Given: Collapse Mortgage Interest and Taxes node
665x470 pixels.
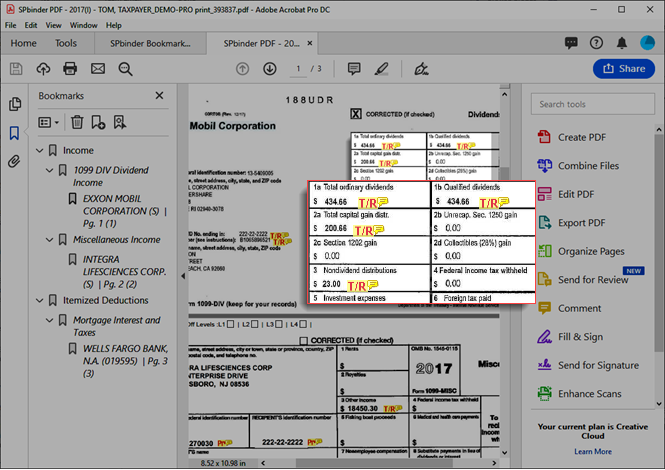Looking at the screenshot, I should (x=51, y=320).
